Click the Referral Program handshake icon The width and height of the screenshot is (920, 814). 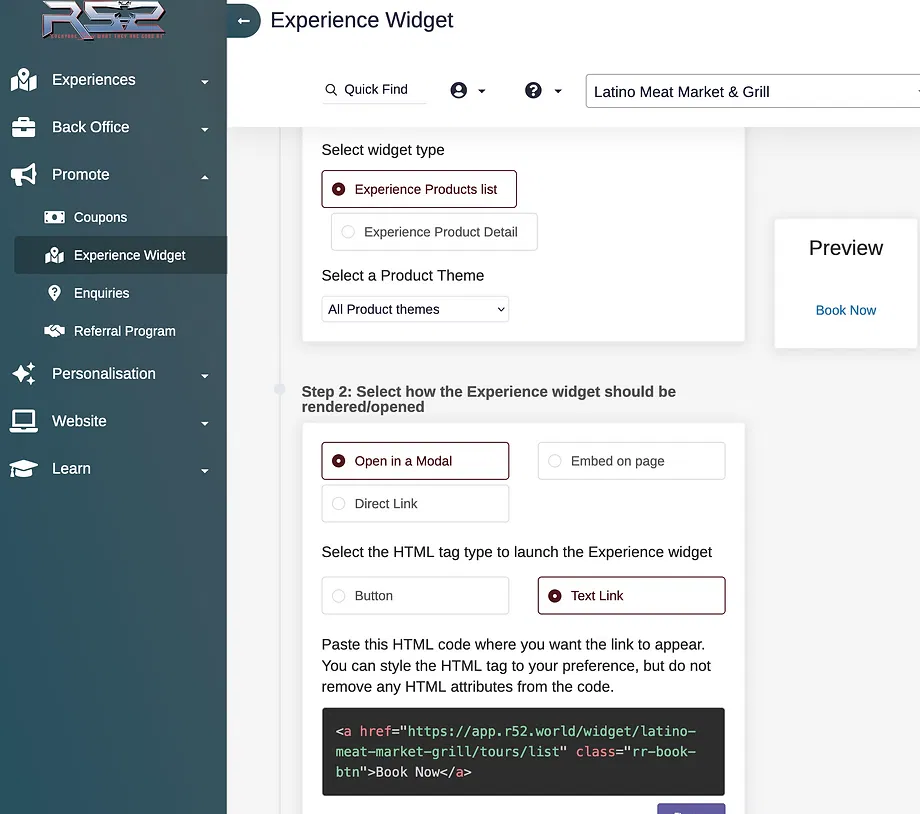click(55, 331)
